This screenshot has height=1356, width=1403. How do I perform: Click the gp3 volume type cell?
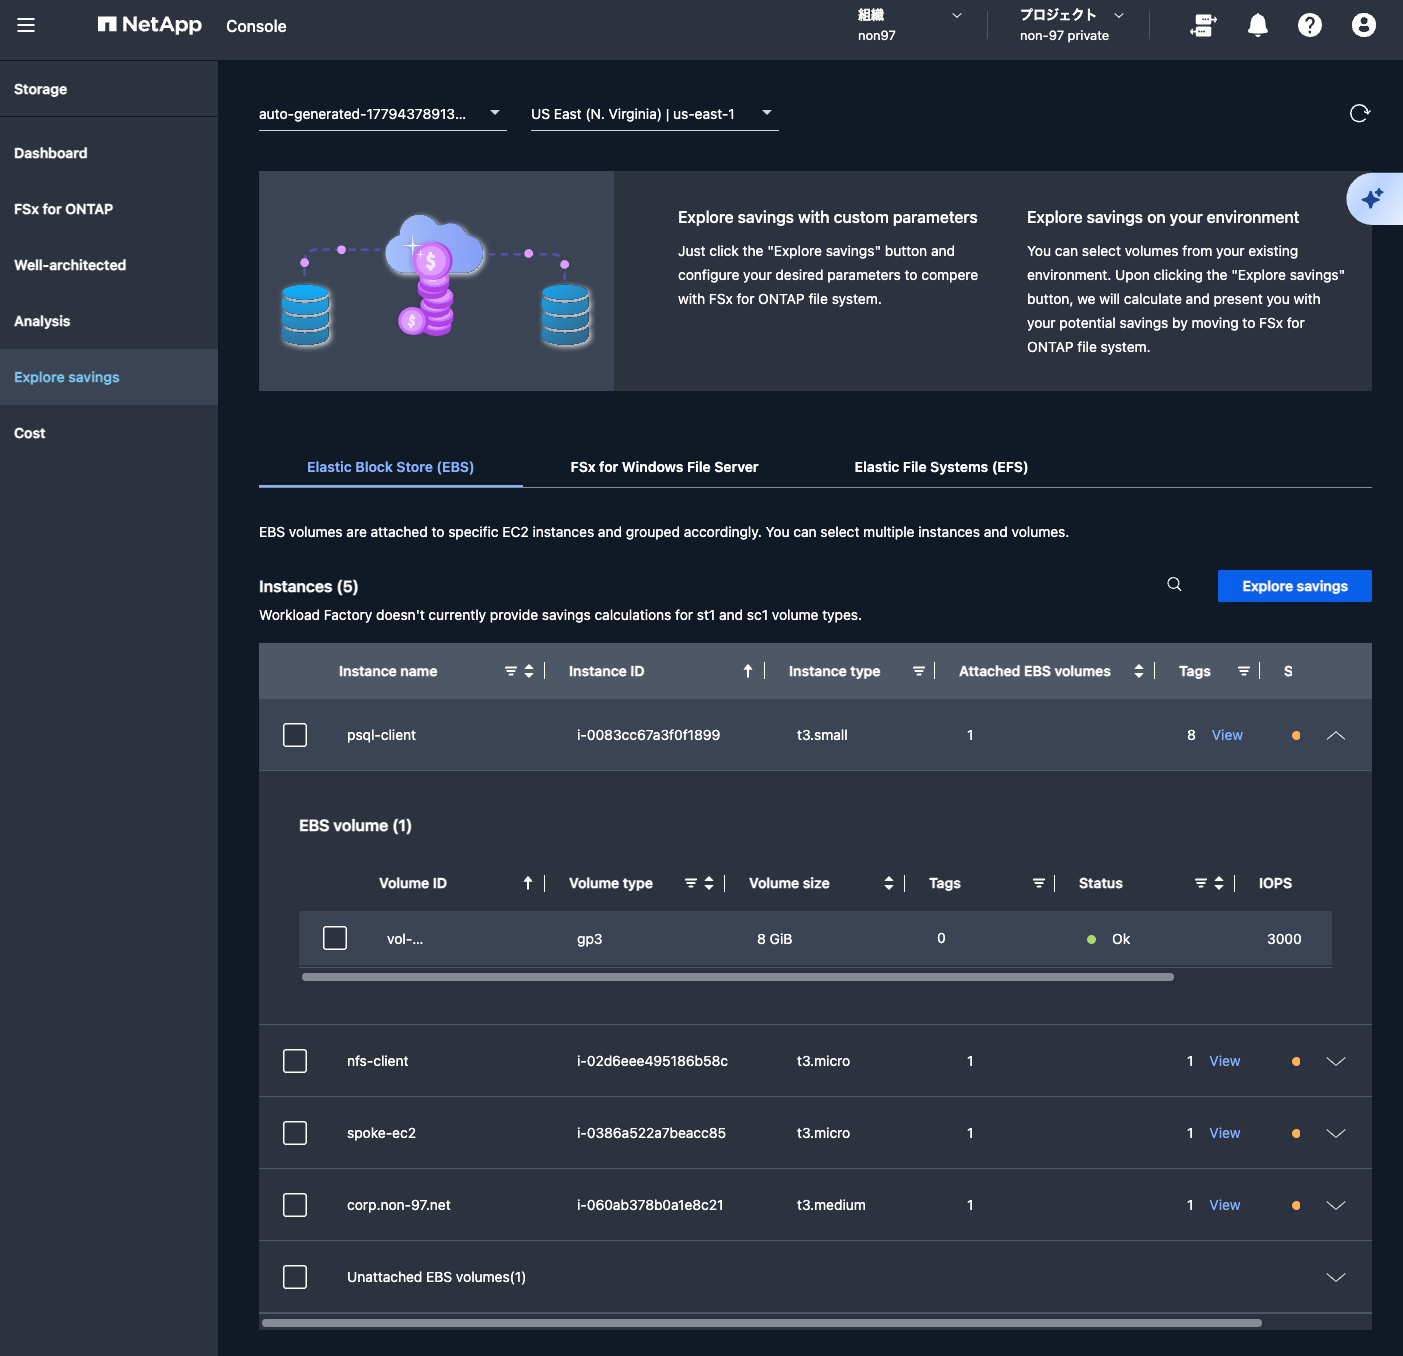coord(589,939)
